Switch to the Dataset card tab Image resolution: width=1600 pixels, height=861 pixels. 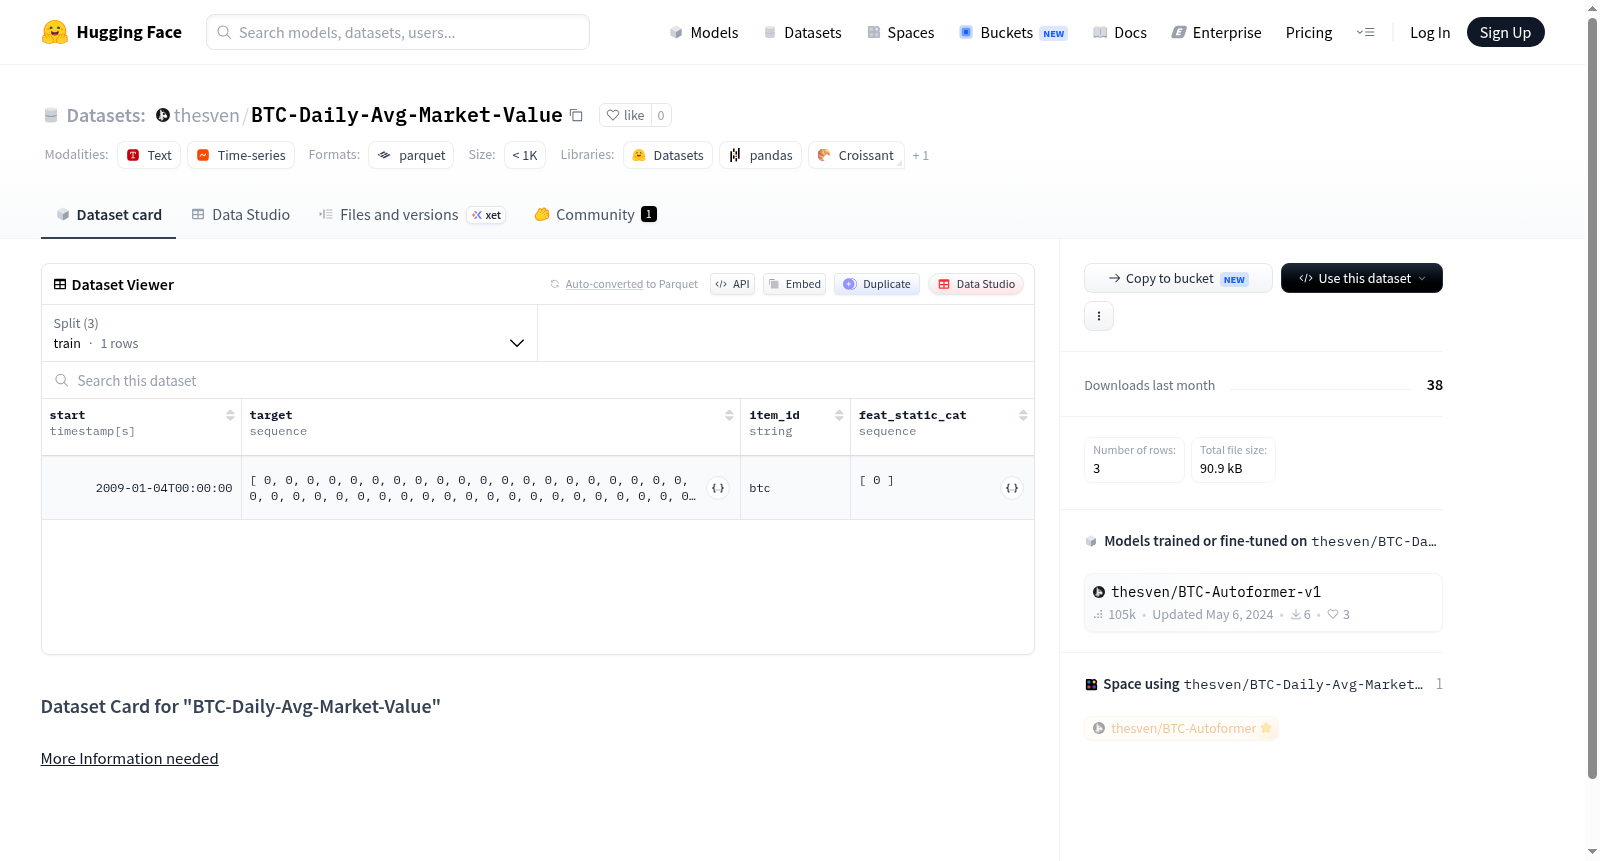pyautogui.click(x=108, y=214)
